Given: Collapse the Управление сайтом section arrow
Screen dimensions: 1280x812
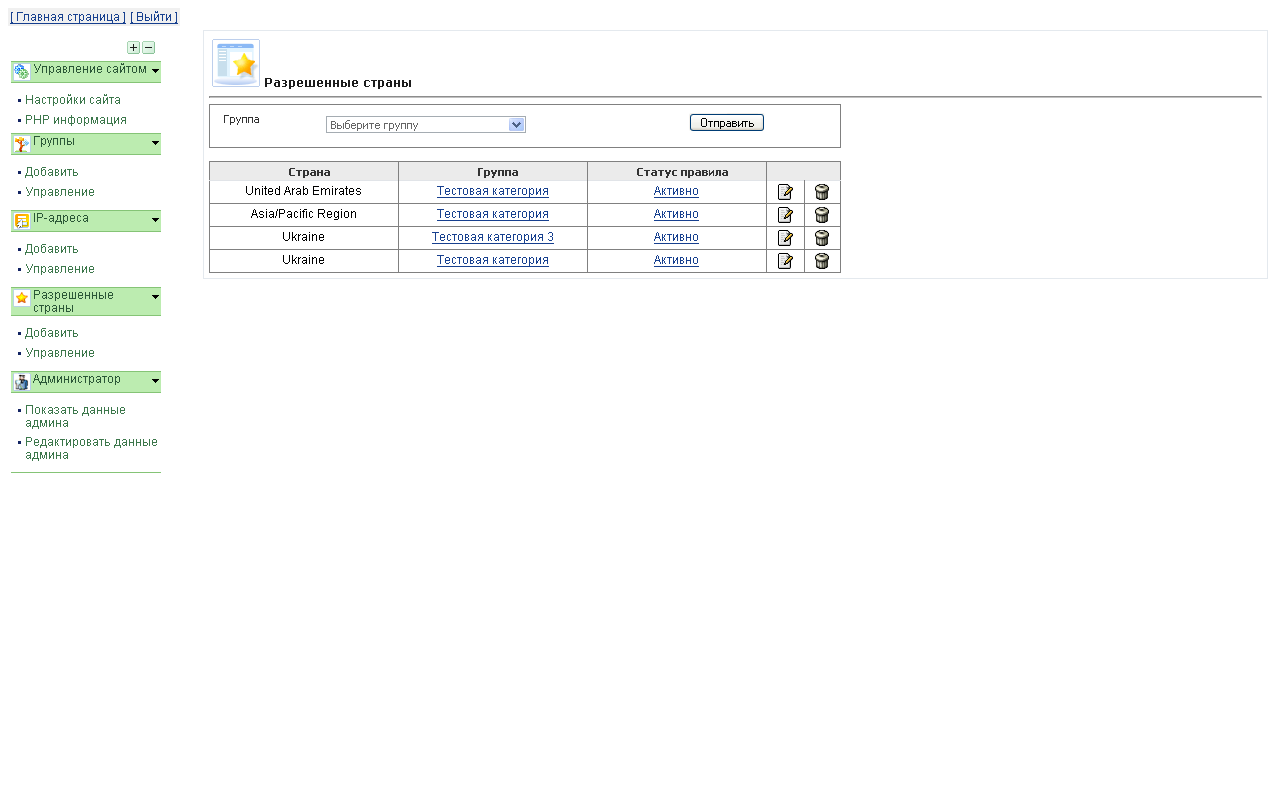Looking at the screenshot, I should tap(156, 71).
